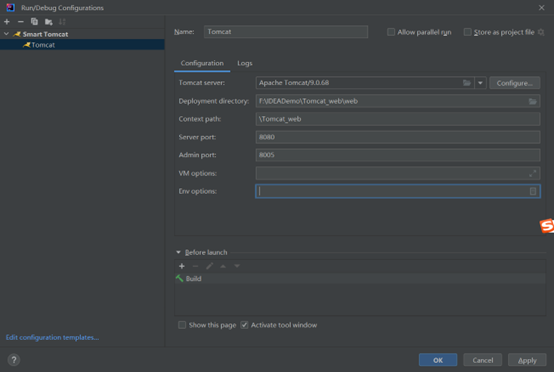Click the Cancel button
Image resolution: width=554 pixels, height=372 pixels.
[x=483, y=360]
